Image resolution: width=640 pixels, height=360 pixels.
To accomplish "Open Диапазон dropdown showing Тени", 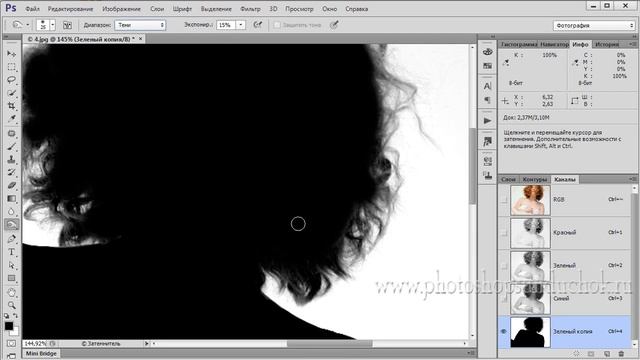I will [140, 25].
